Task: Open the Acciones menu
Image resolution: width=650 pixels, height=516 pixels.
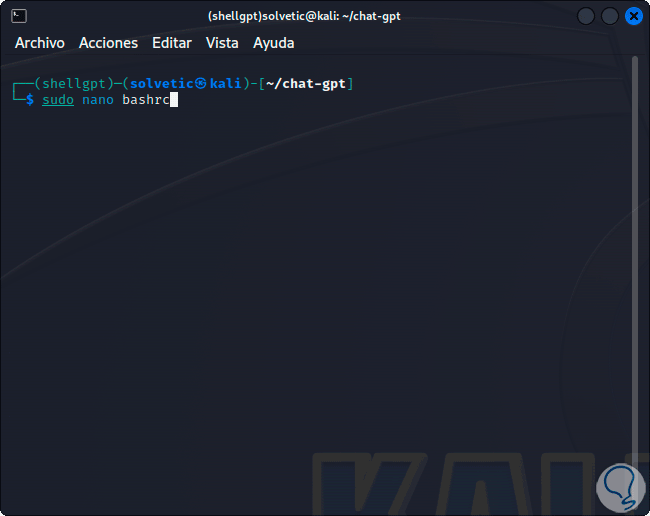Action: pyautogui.click(x=108, y=43)
